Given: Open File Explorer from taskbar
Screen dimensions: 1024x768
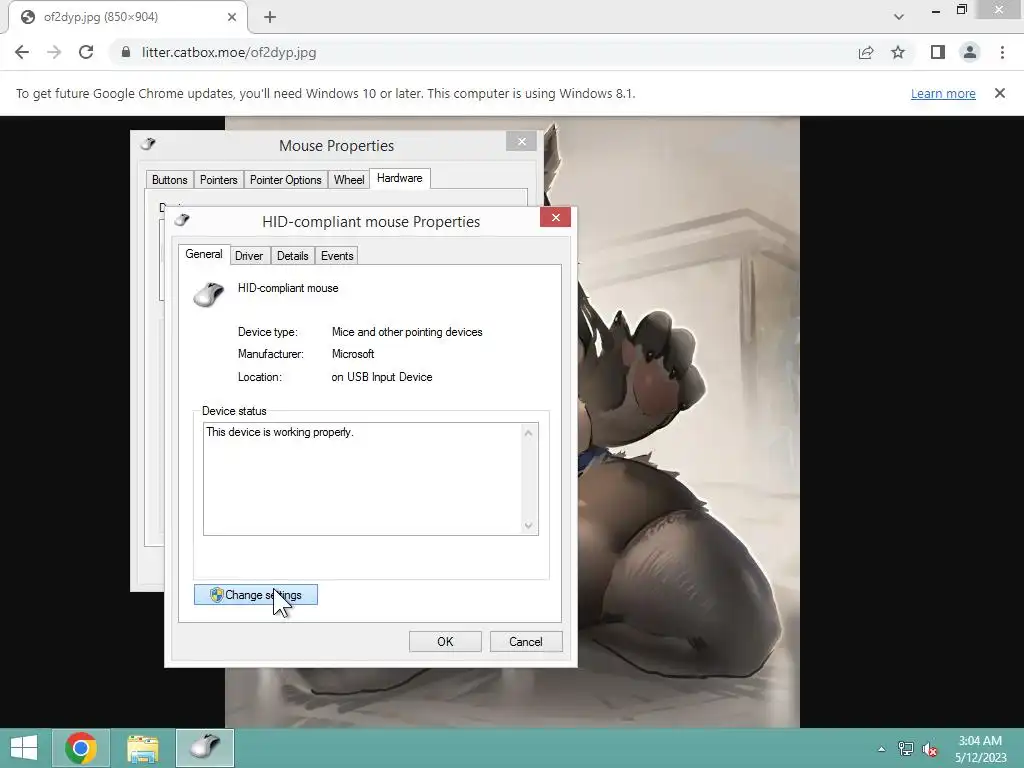Looking at the screenshot, I should [x=143, y=748].
